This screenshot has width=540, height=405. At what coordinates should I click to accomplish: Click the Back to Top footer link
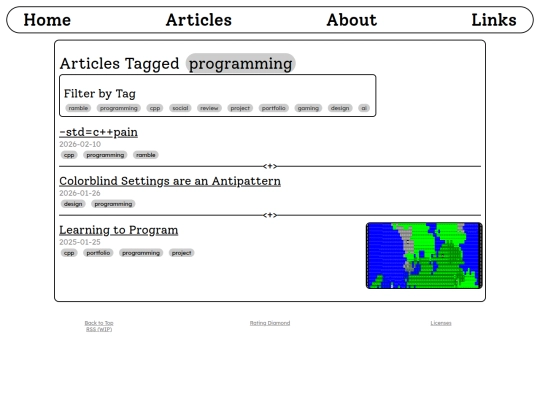pos(99,323)
